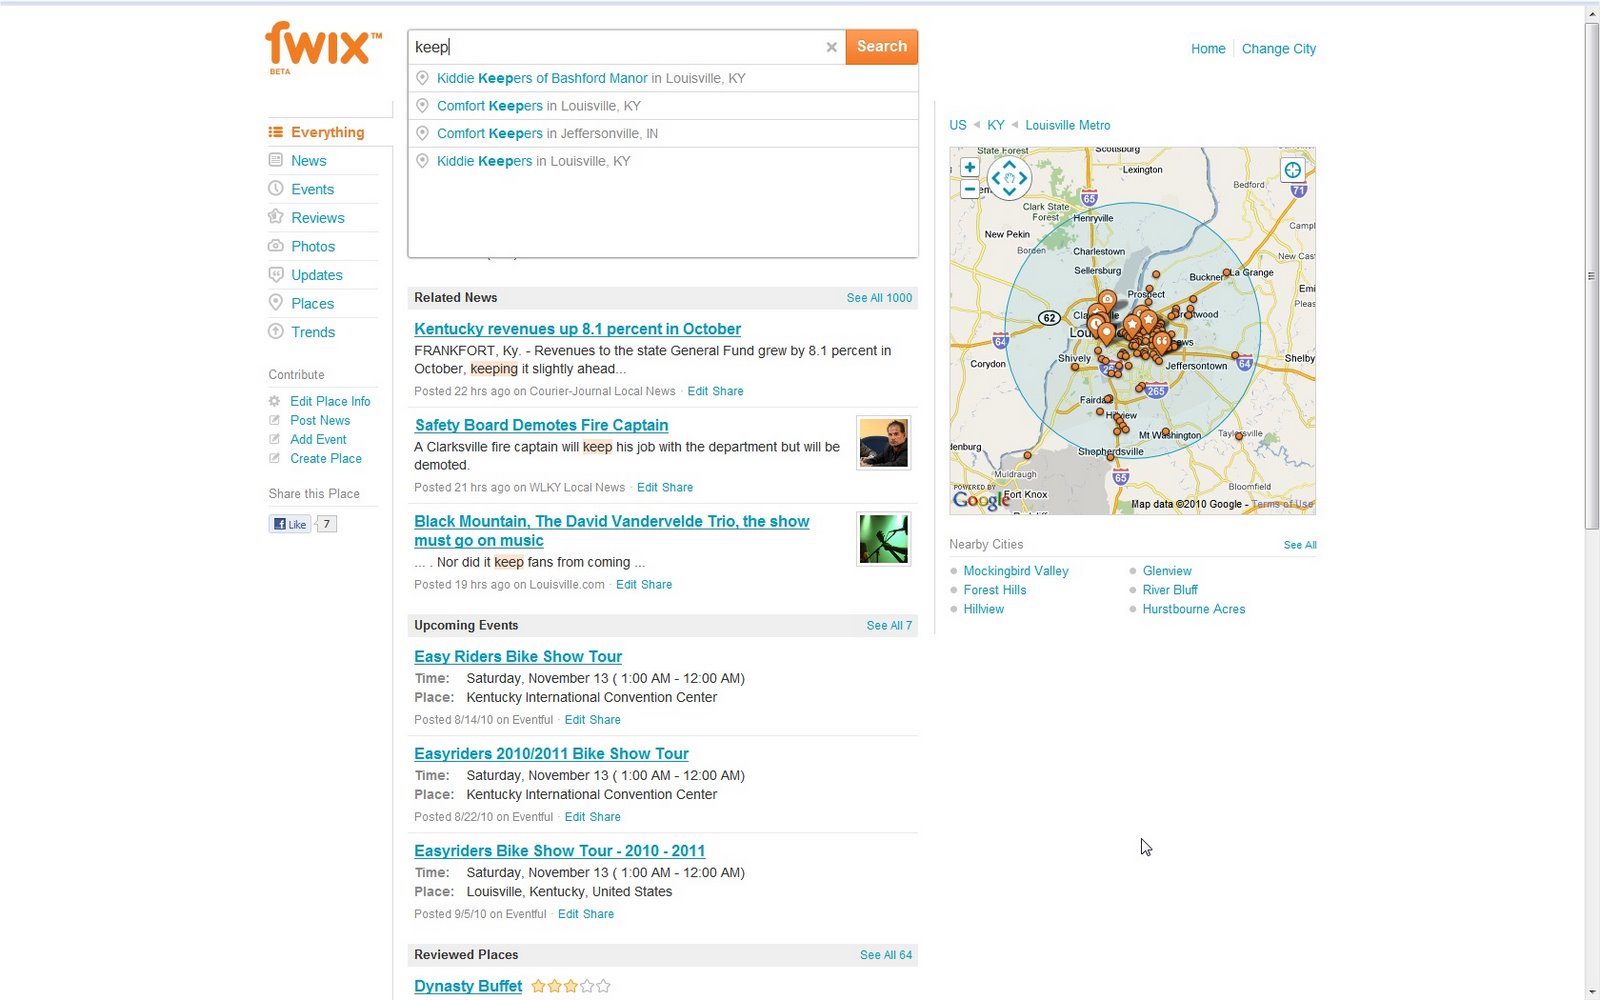Open the Reviews section link
Image resolution: width=1600 pixels, height=1000 pixels.
[x=318, y=218]
